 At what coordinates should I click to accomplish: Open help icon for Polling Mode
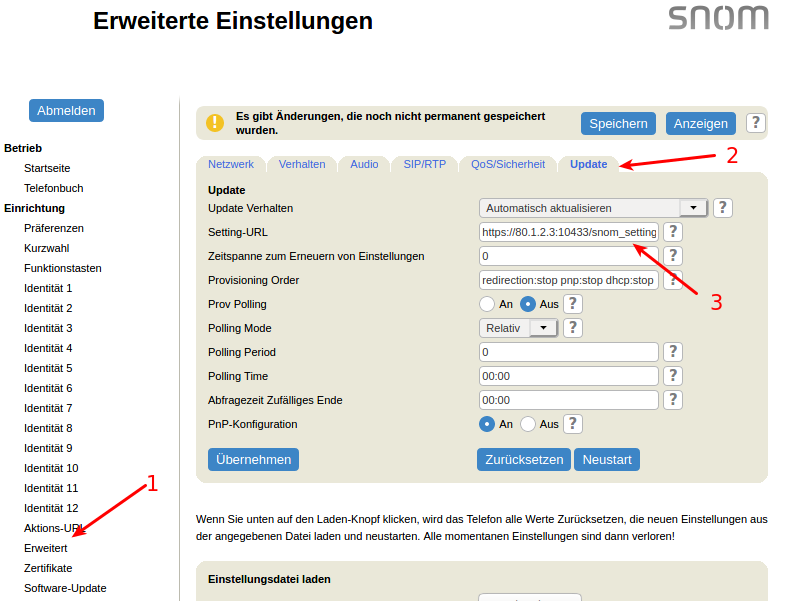[572, 328]
